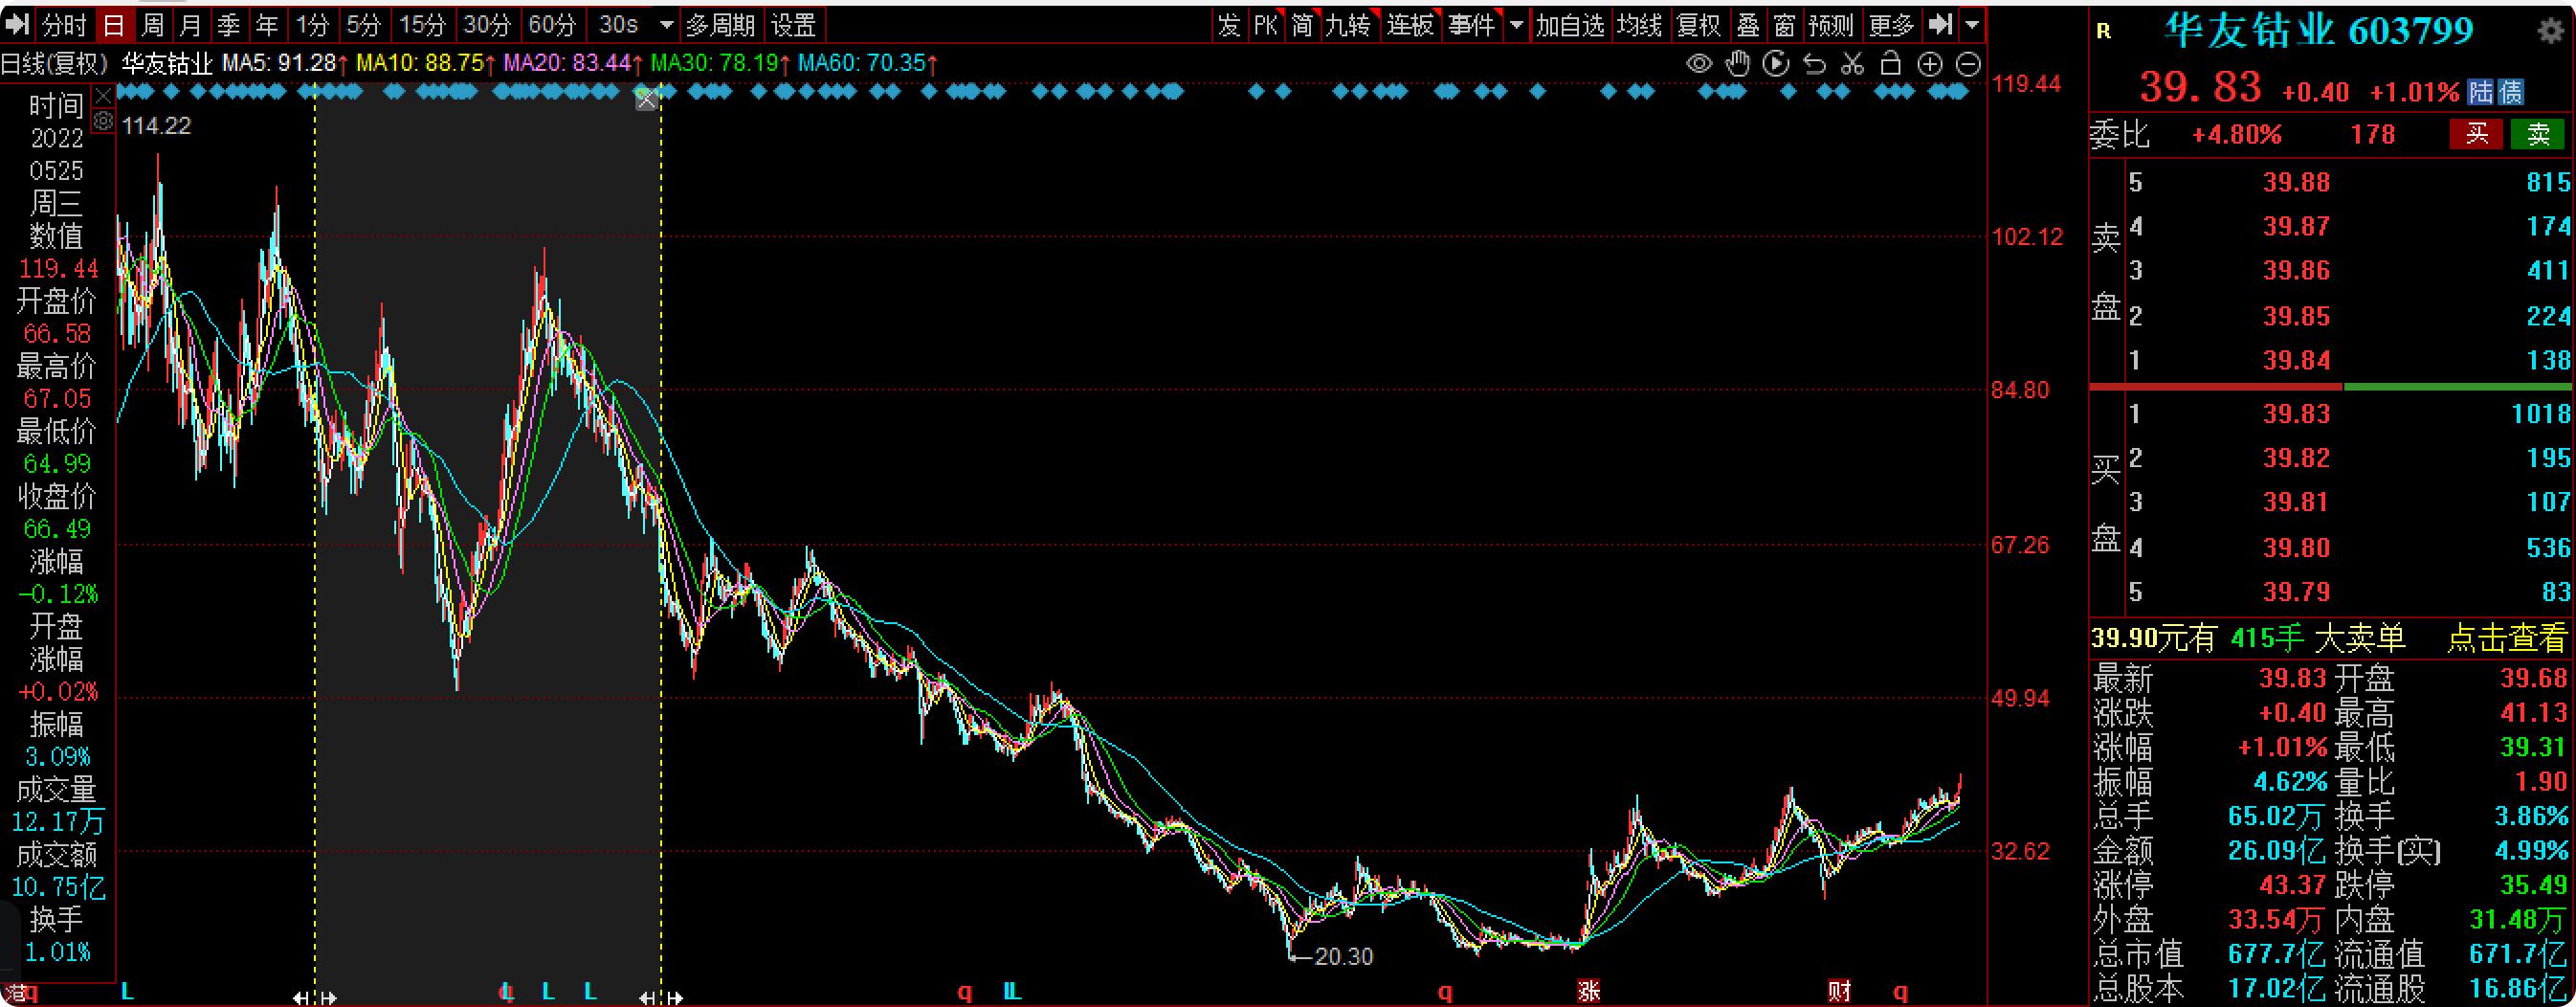This screenshot has height=1007, width=2576.
Task: Click the red 买 buy button
Action: (2476, 134)
